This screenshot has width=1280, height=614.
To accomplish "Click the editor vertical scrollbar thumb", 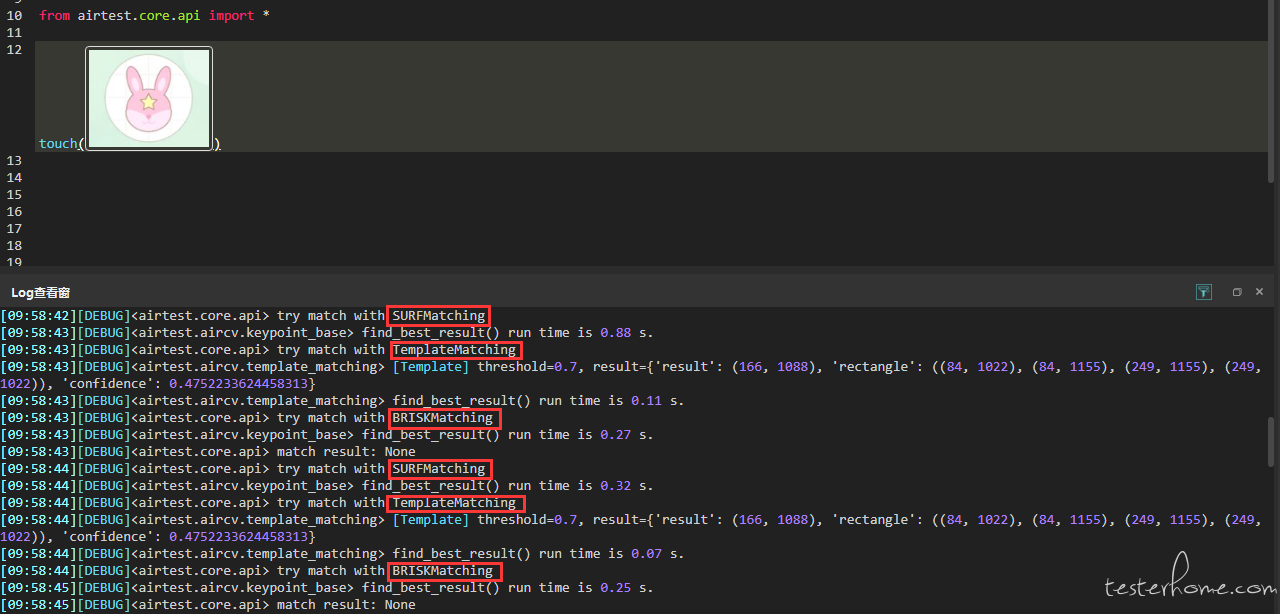I will tap(1272, 90).
